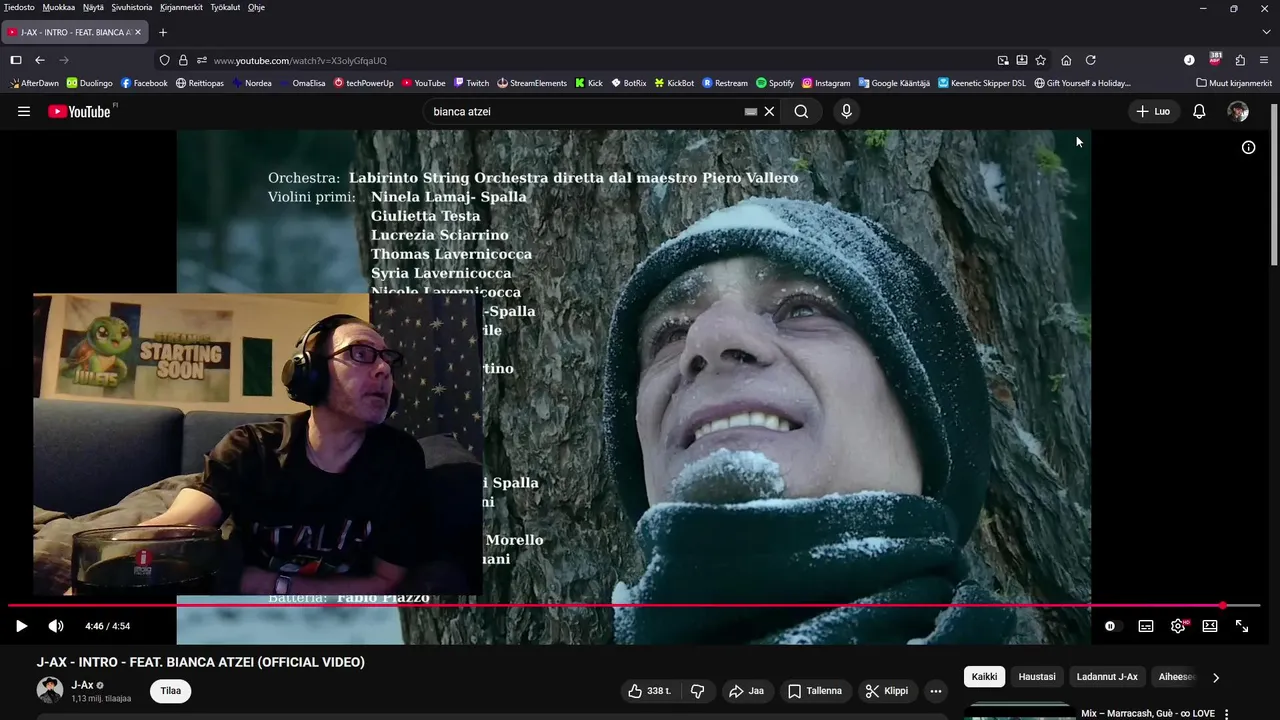This screenshot has height=720, width=1280.
Task: Open the extensions puzzle icon
Action: pos(1240,60)
